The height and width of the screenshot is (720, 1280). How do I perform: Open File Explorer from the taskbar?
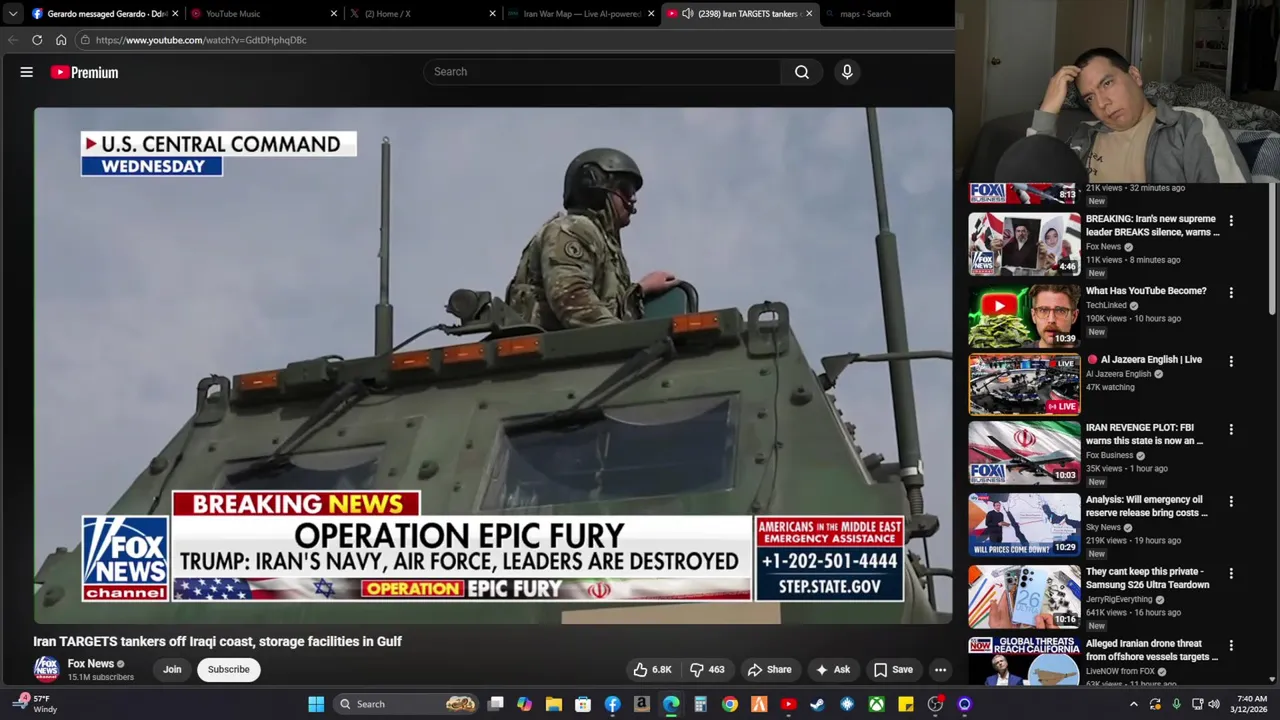tap(554, 704)
